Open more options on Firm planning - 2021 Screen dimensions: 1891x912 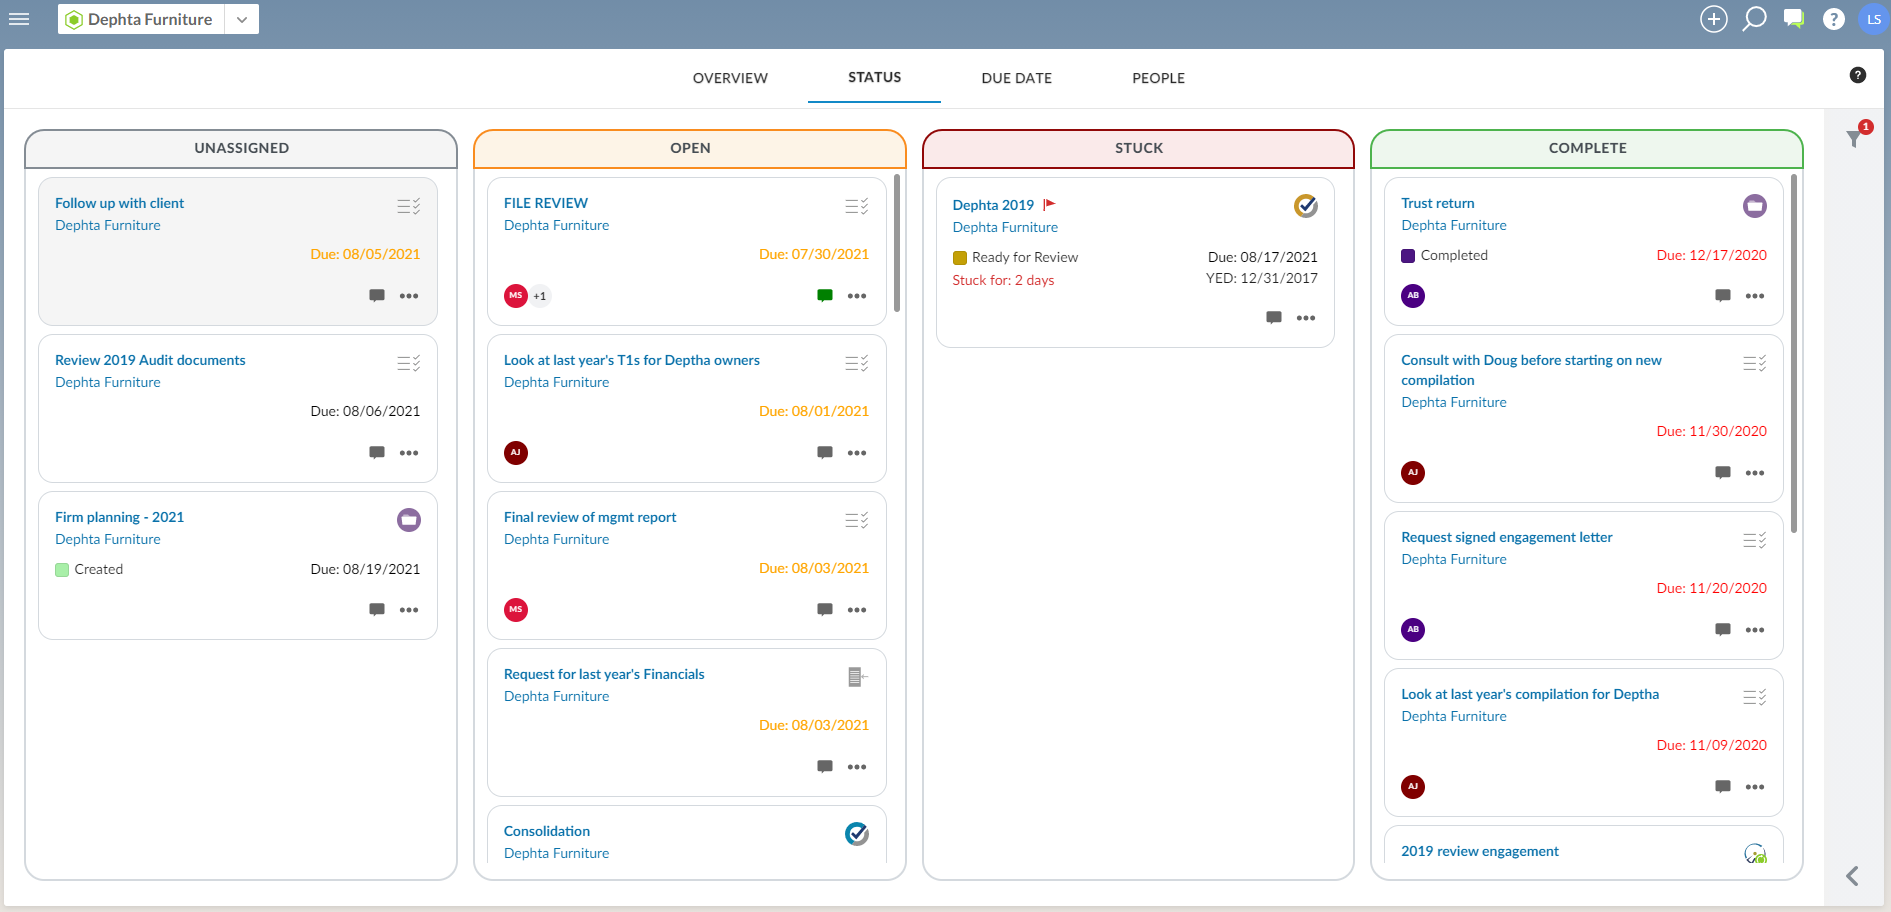409,610
